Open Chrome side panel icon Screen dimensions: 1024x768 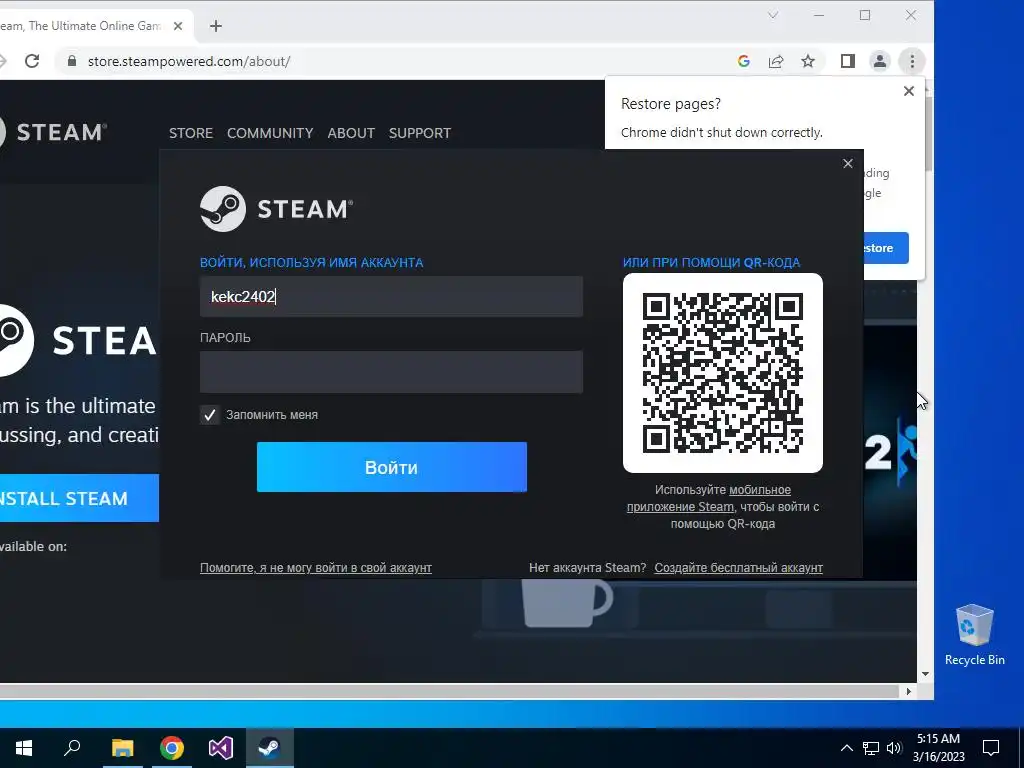pos(848,61)
